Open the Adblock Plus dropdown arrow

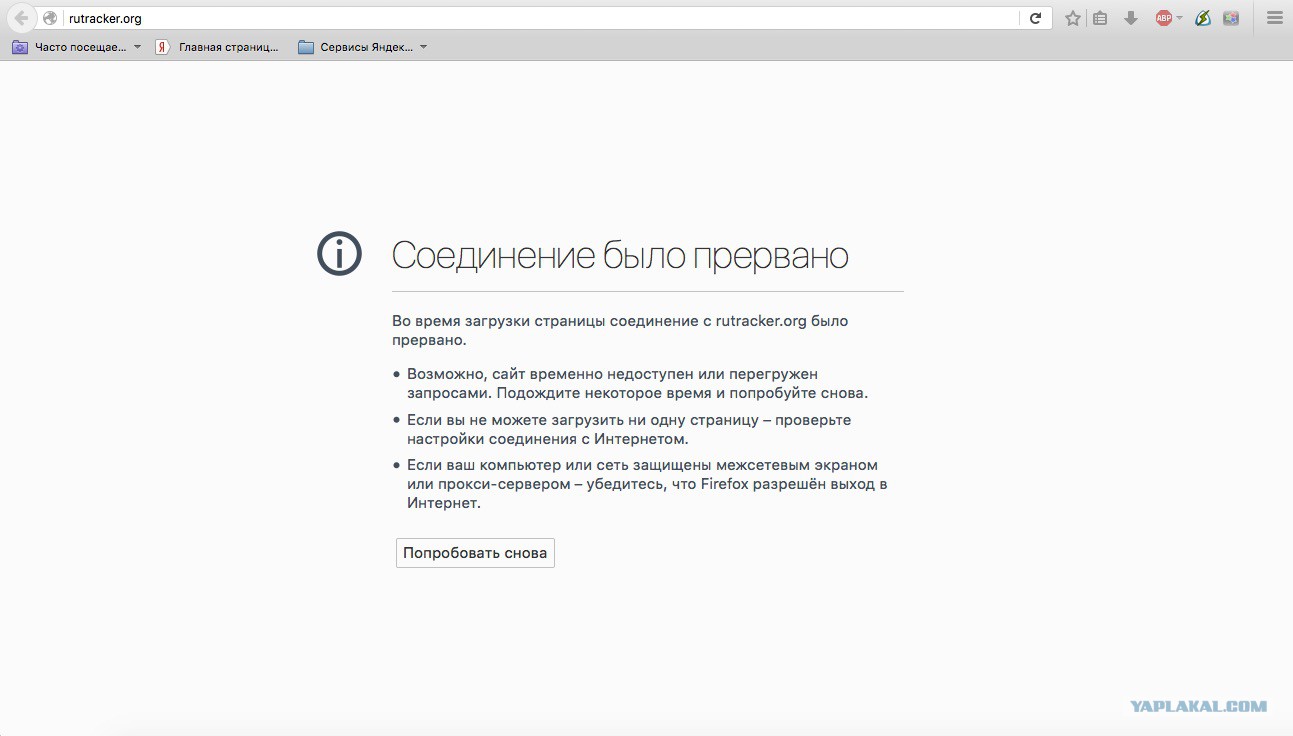[1179, 18]
